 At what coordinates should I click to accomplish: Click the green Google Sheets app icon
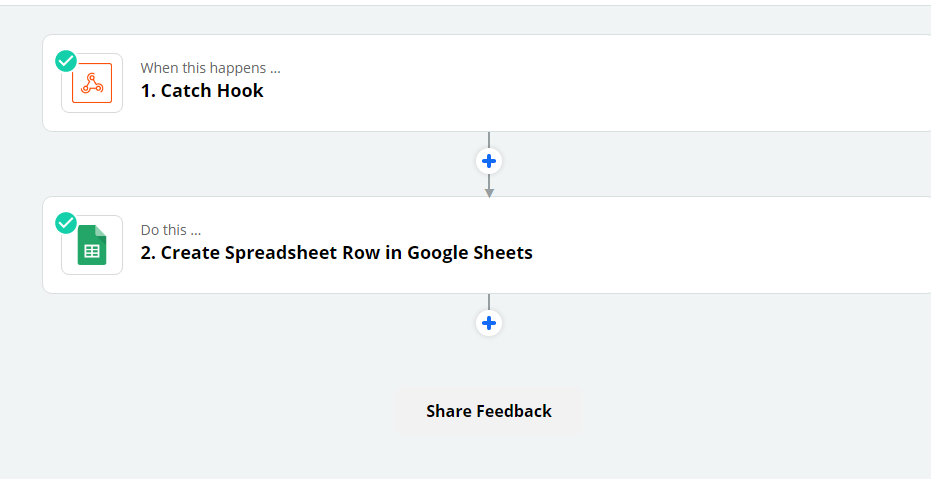pos(92,245)
